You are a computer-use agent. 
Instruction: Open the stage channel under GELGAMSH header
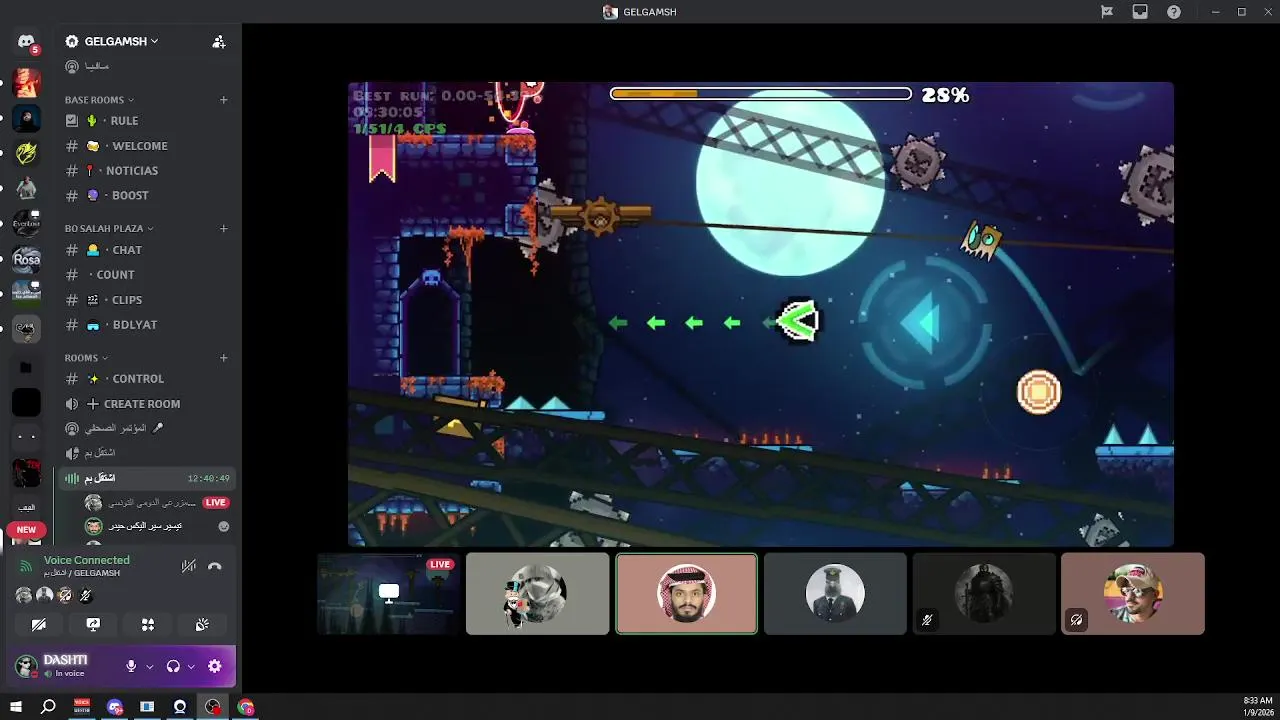[146, 66]
